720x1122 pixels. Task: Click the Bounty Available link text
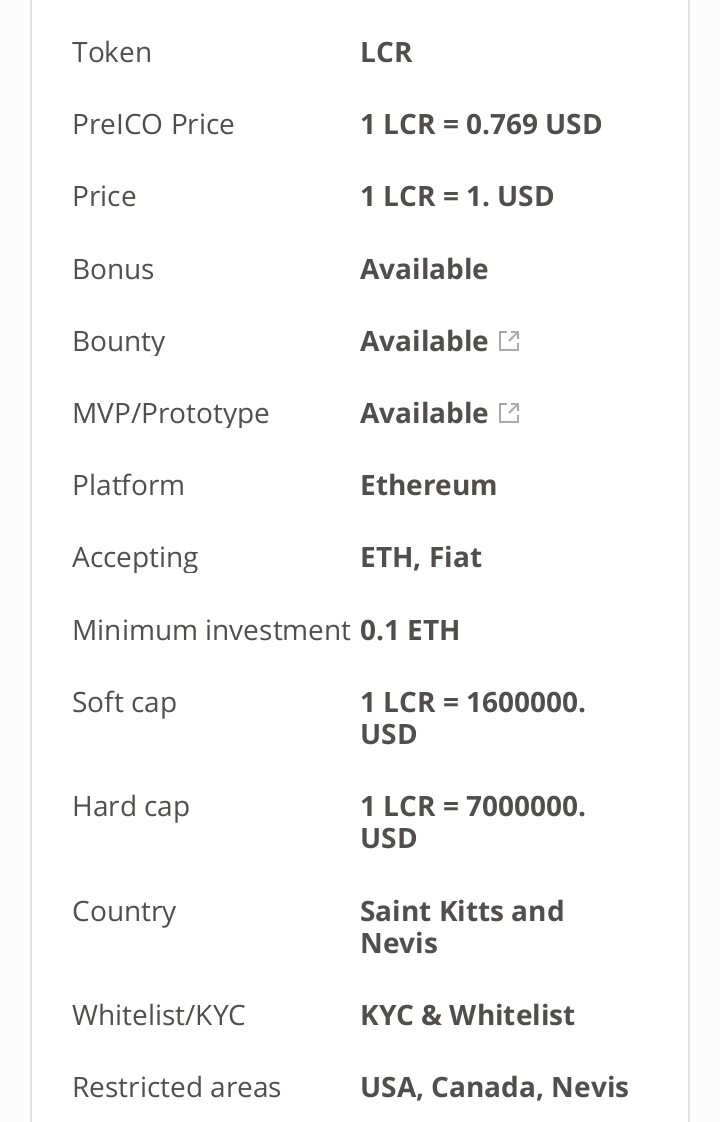coord(424,341)
